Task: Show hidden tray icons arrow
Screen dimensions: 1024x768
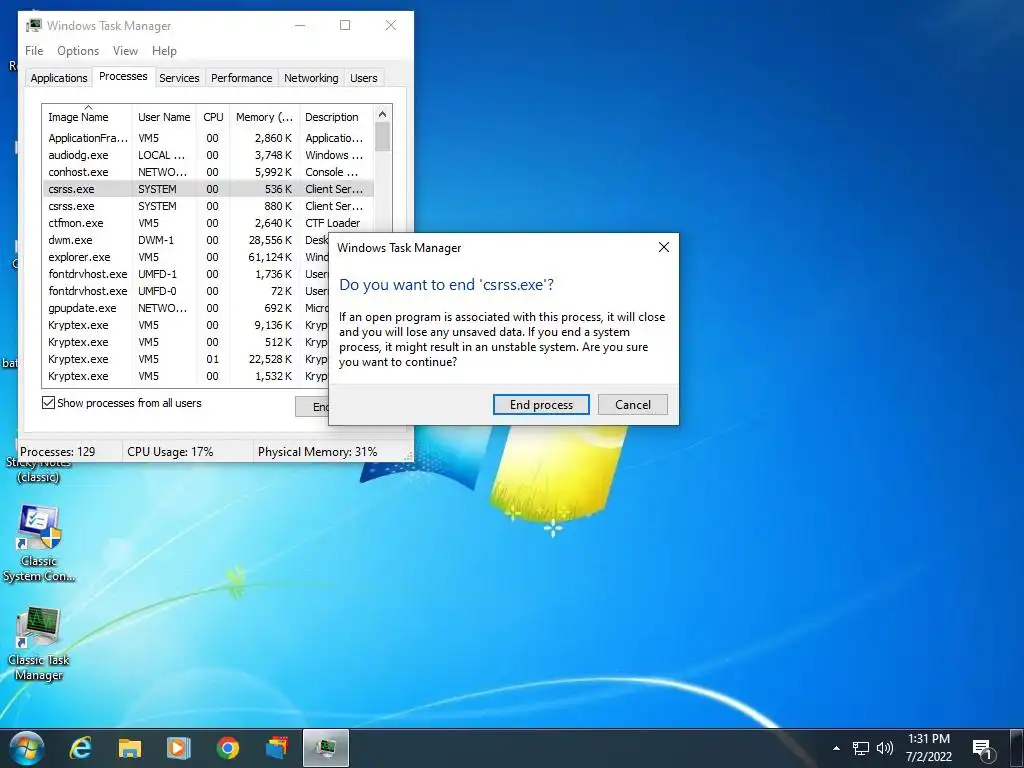Action: click(836, 748)
